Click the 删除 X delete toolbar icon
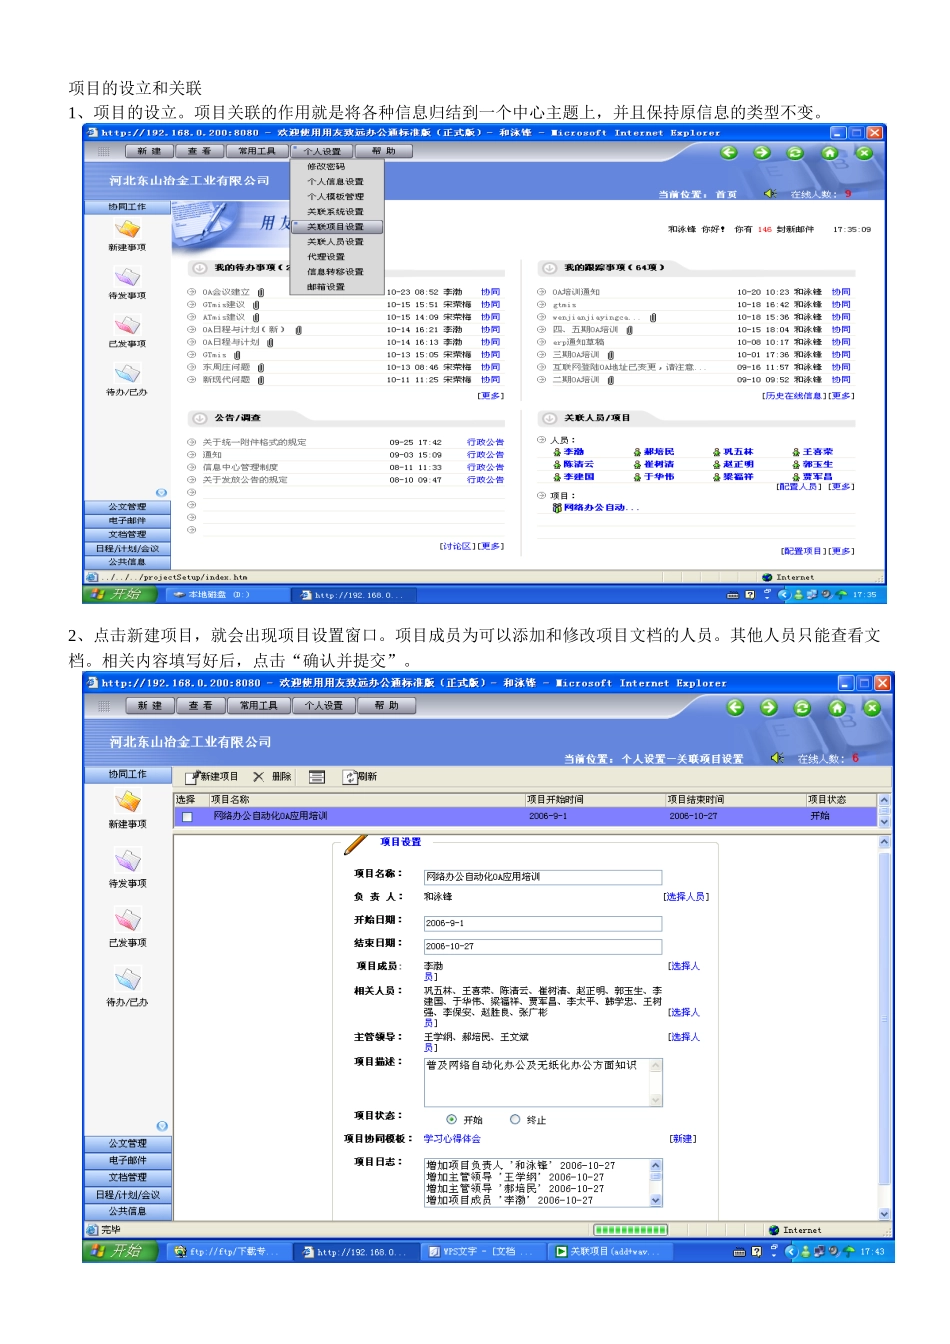 pos(258,776)
